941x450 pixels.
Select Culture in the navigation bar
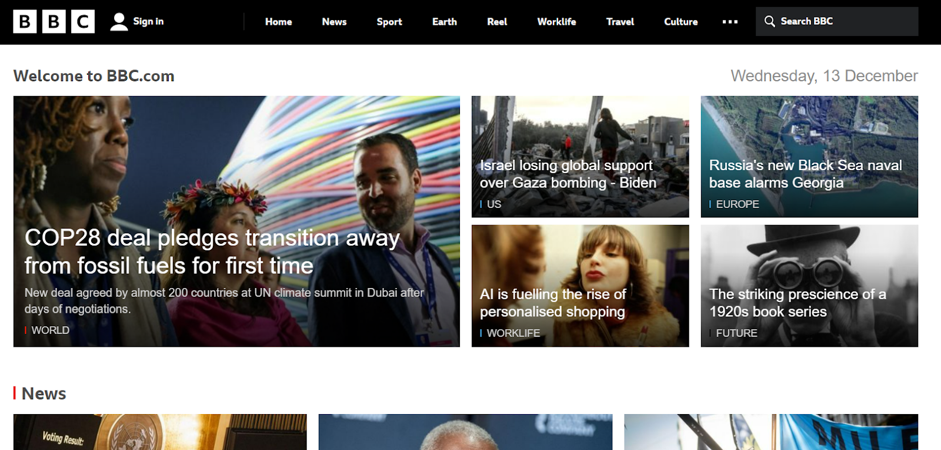coord(681,22)
